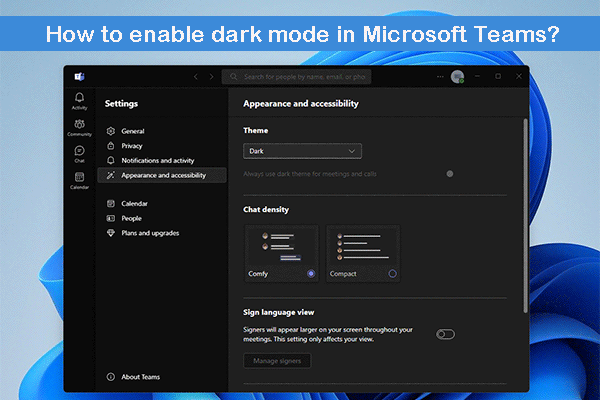Open General settings
This screenshot has width=600, height=400.
point(162,131)
